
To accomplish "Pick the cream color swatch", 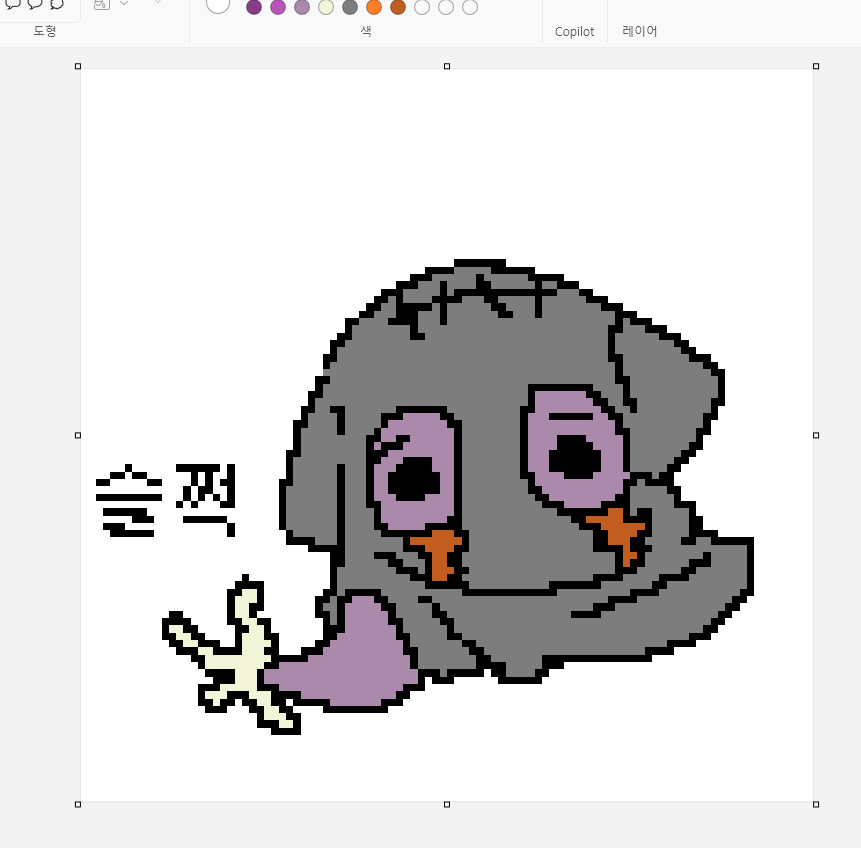I will pyautogui.click(x=326, y=7).
